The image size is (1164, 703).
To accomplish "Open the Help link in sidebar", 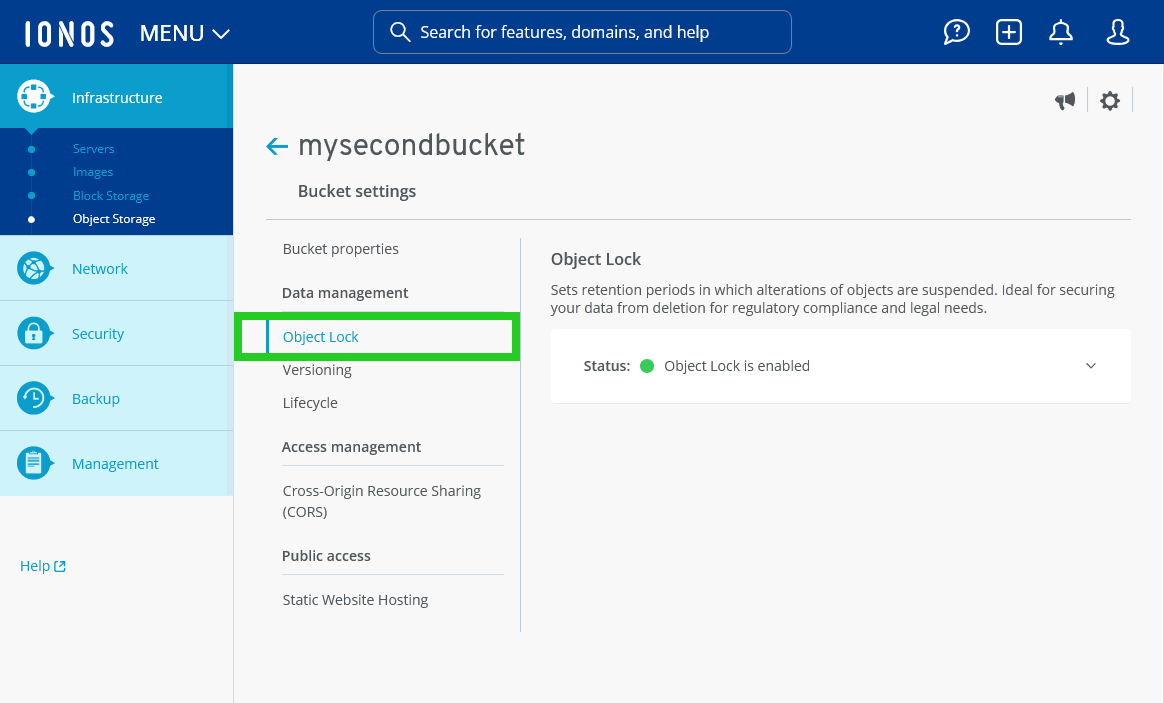I will point(42,565).
